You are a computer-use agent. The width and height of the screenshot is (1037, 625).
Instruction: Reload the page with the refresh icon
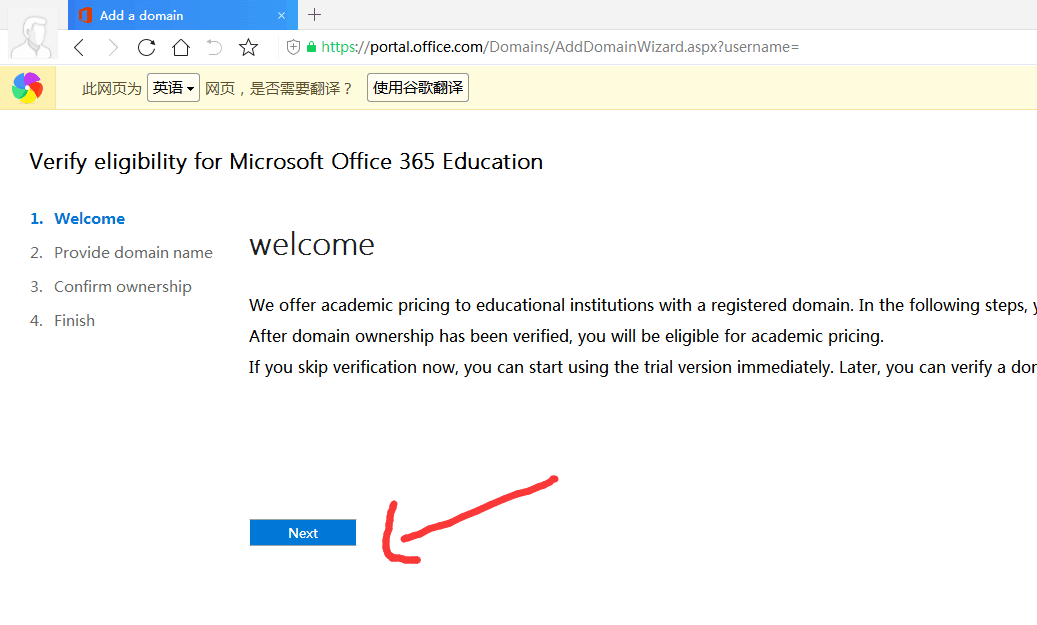click(146, 47)
